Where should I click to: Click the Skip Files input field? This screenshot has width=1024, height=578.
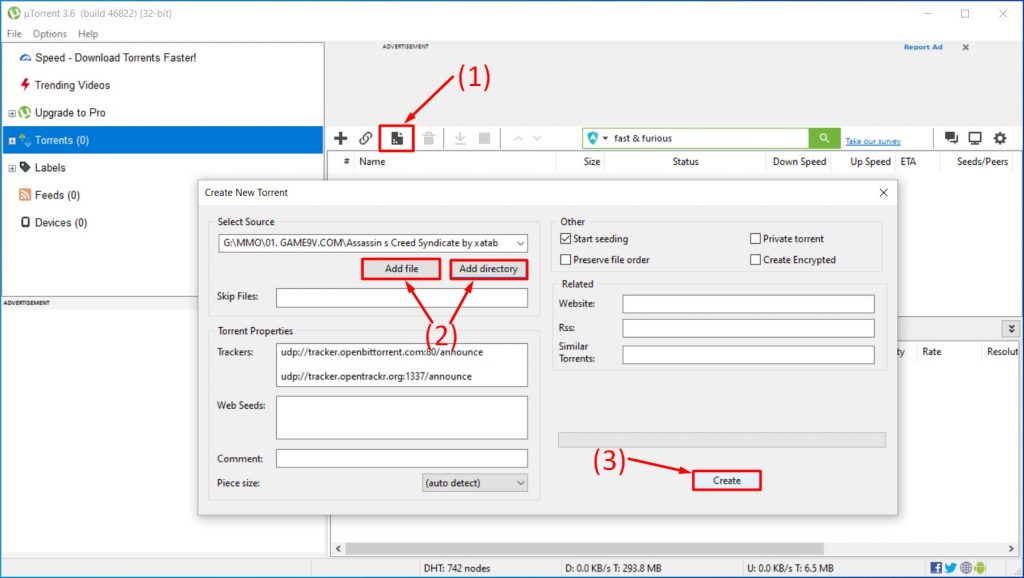(x=402, y=298)
